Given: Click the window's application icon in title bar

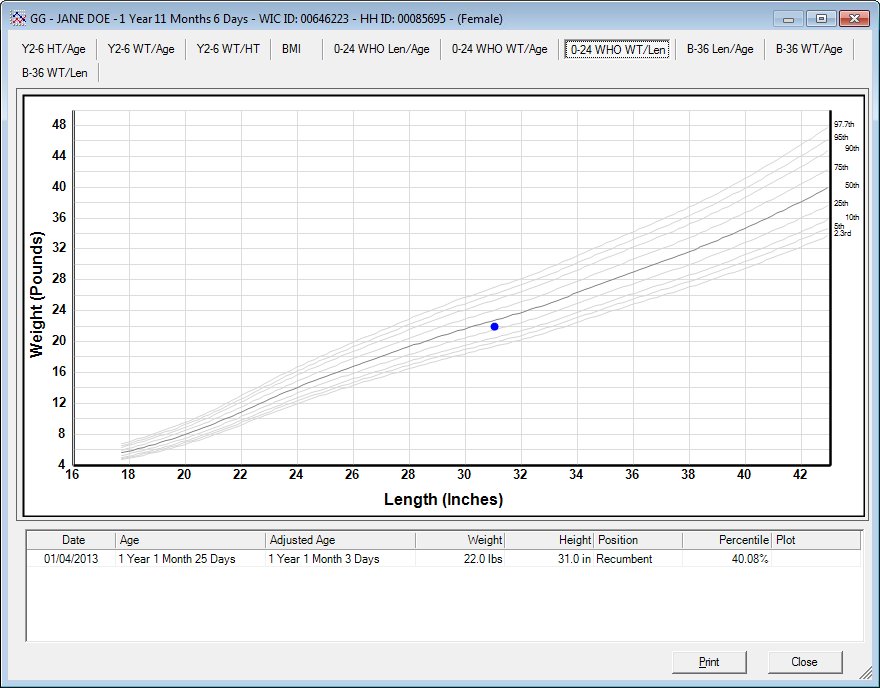Looking at the screenshot, I should click(19, 19).
